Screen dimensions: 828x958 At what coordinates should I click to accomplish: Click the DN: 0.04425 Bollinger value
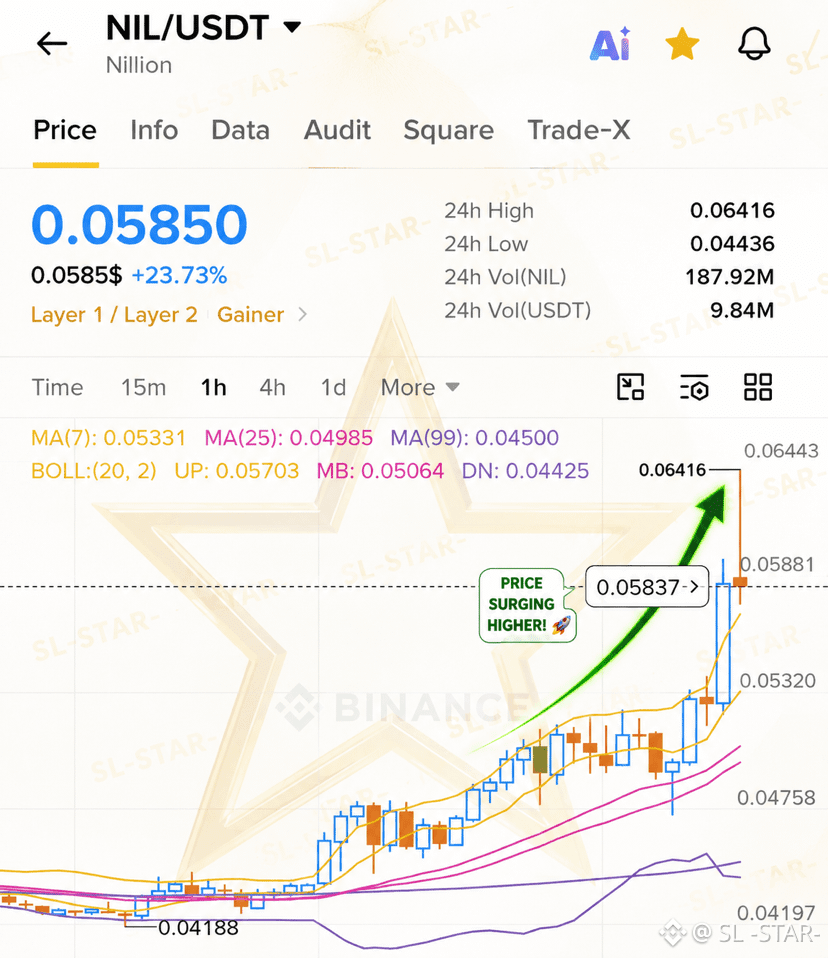526,471
